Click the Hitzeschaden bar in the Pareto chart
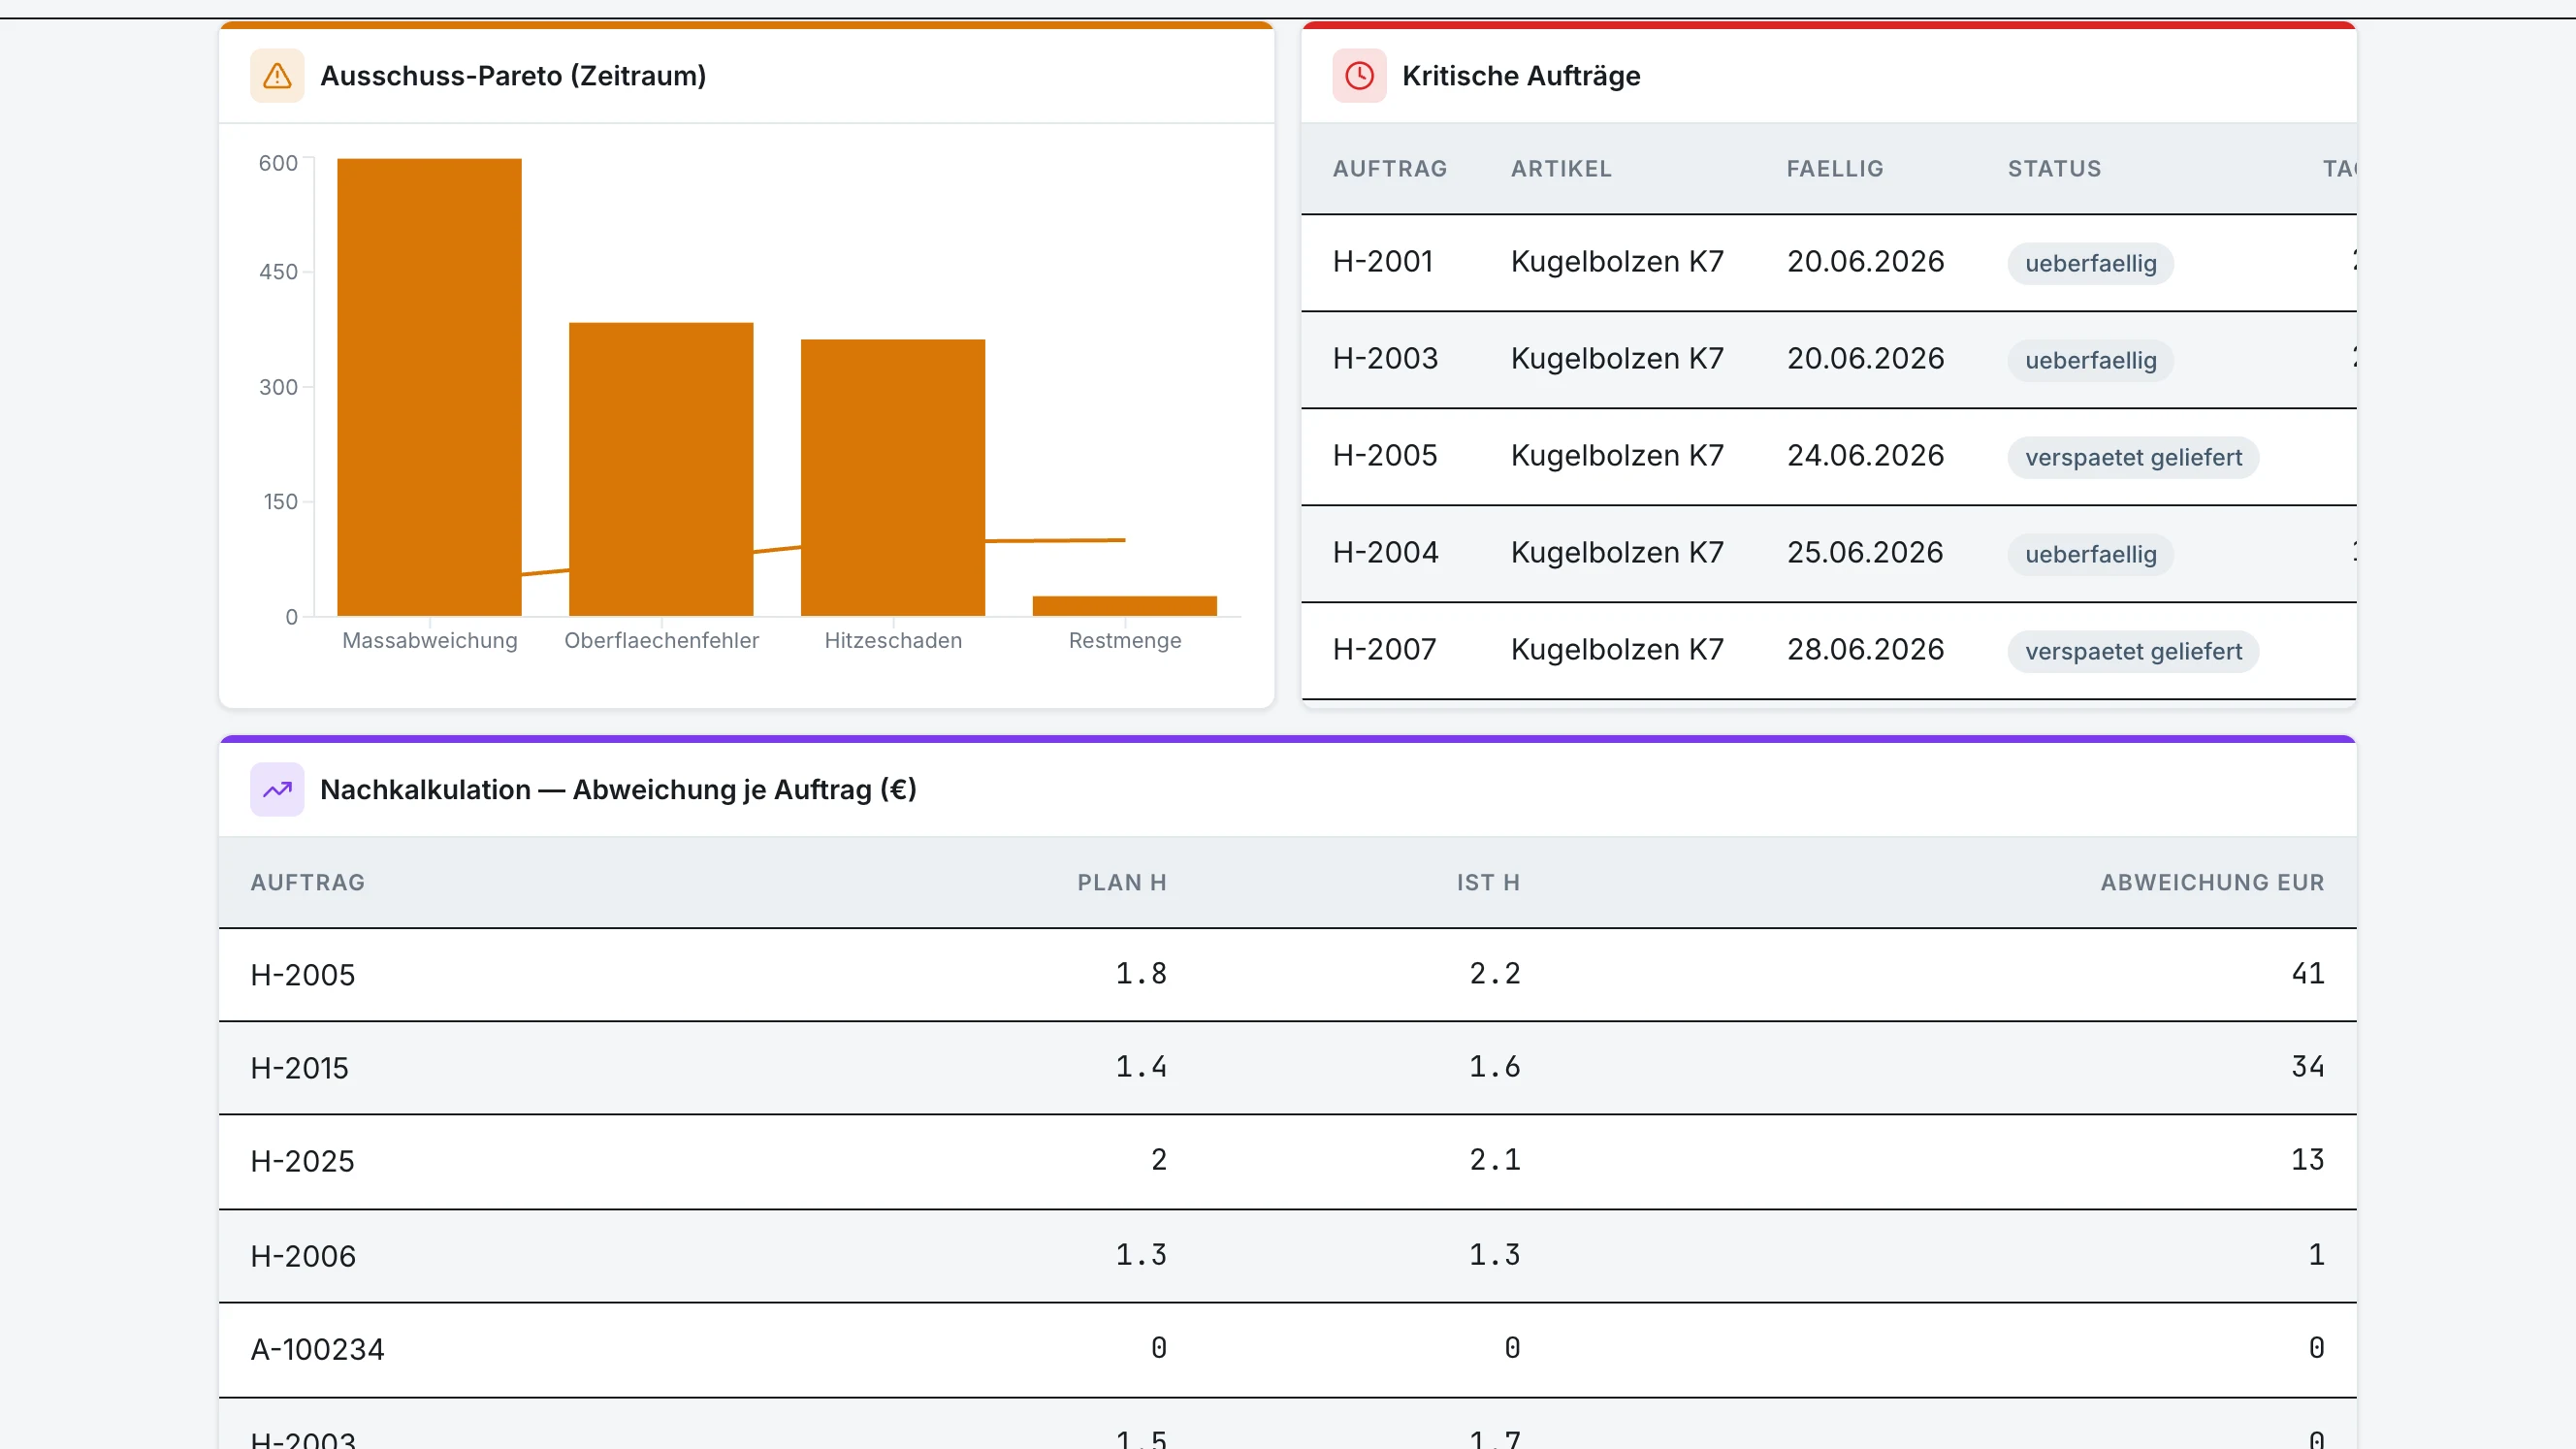Viewport: 2576px width, 1449px height. tap(893, 478)
